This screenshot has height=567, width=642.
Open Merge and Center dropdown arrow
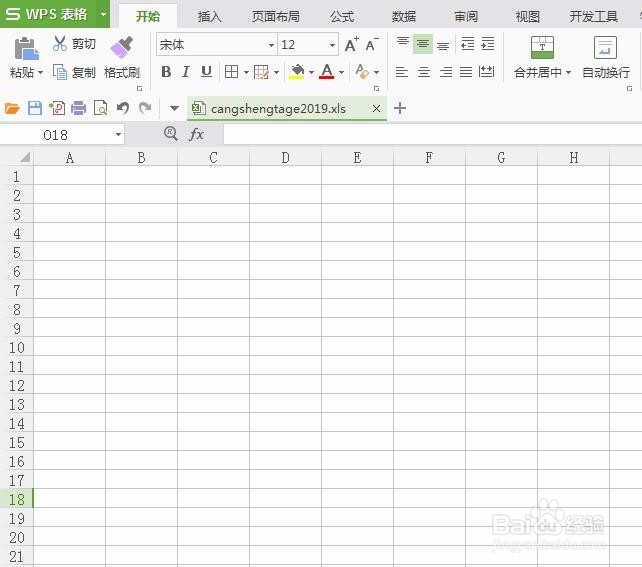click(x=568, y=72)
